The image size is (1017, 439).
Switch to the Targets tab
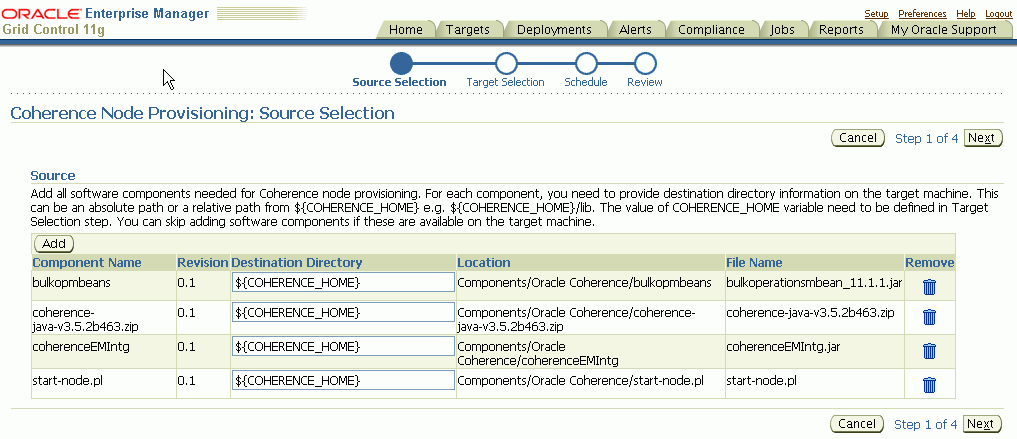pos(468,30)
